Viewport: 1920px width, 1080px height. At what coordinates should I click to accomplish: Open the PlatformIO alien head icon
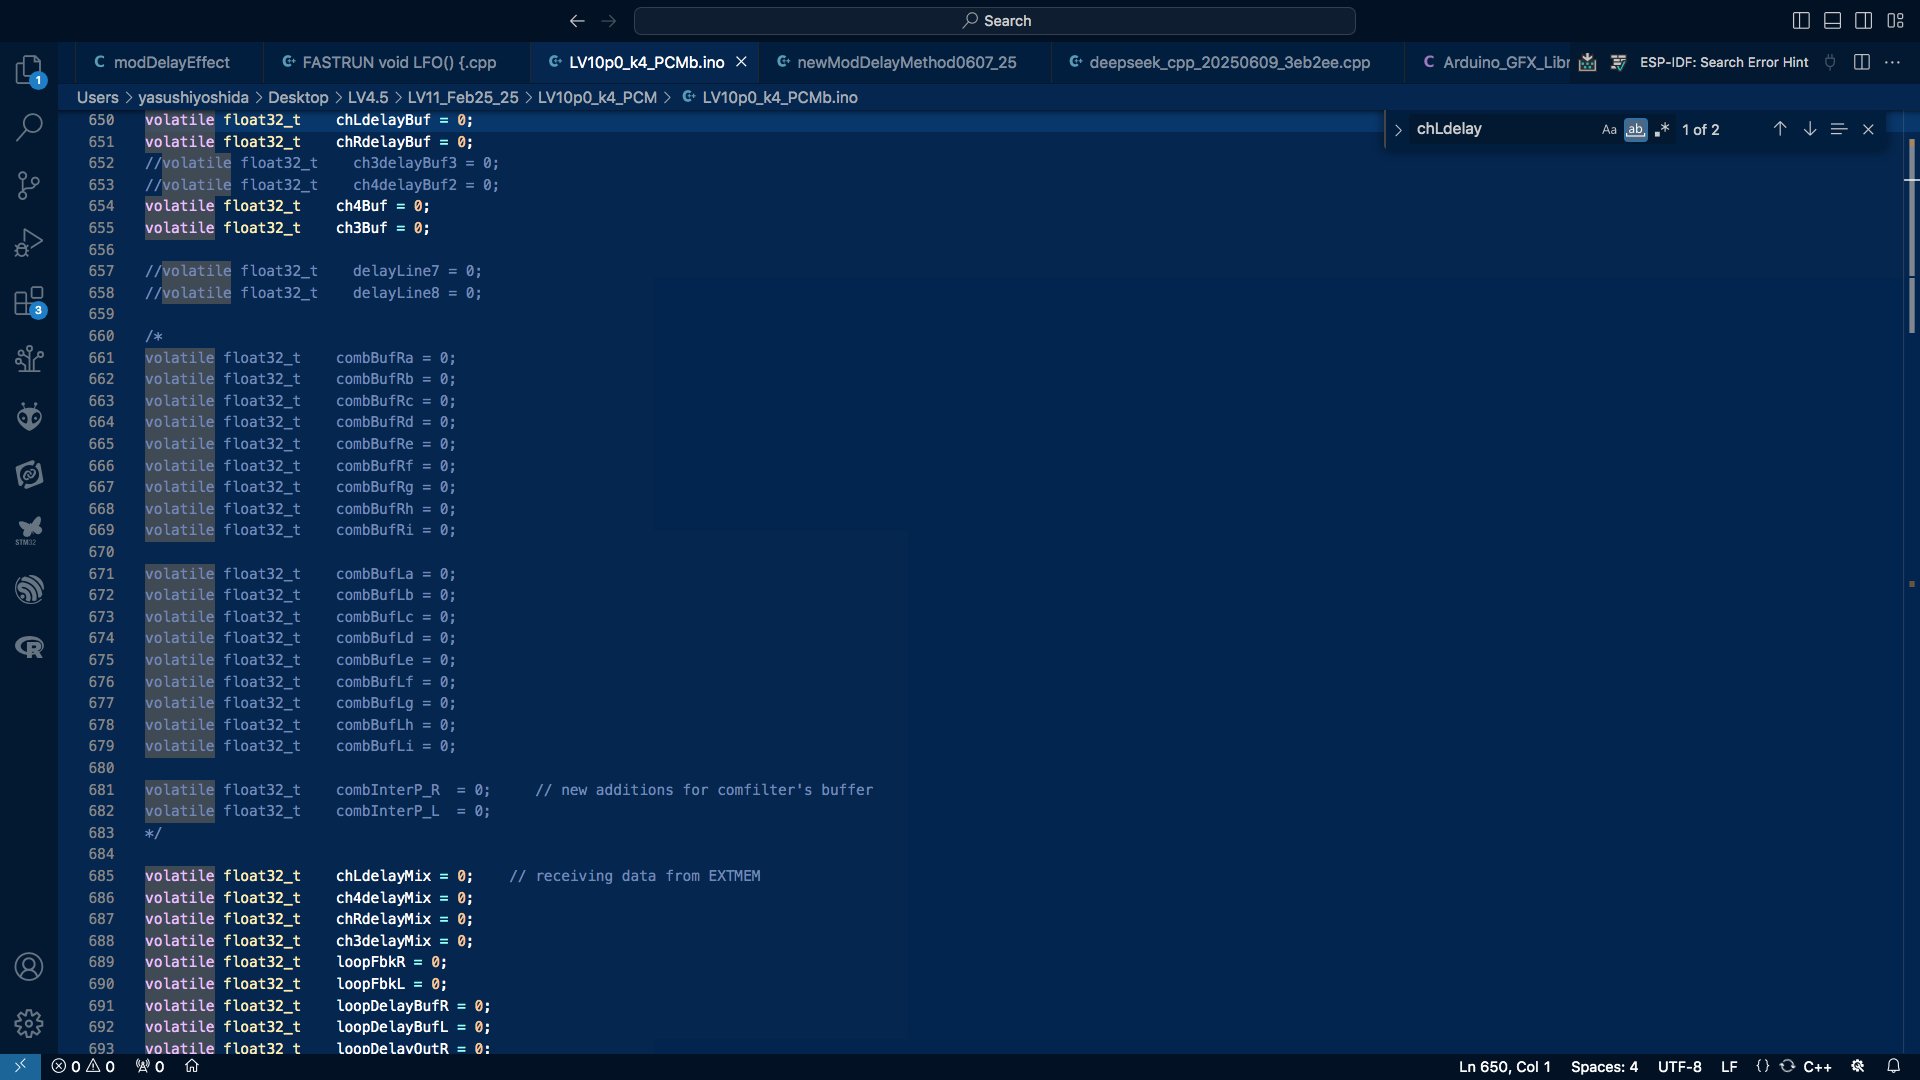[x=29, y=416]
